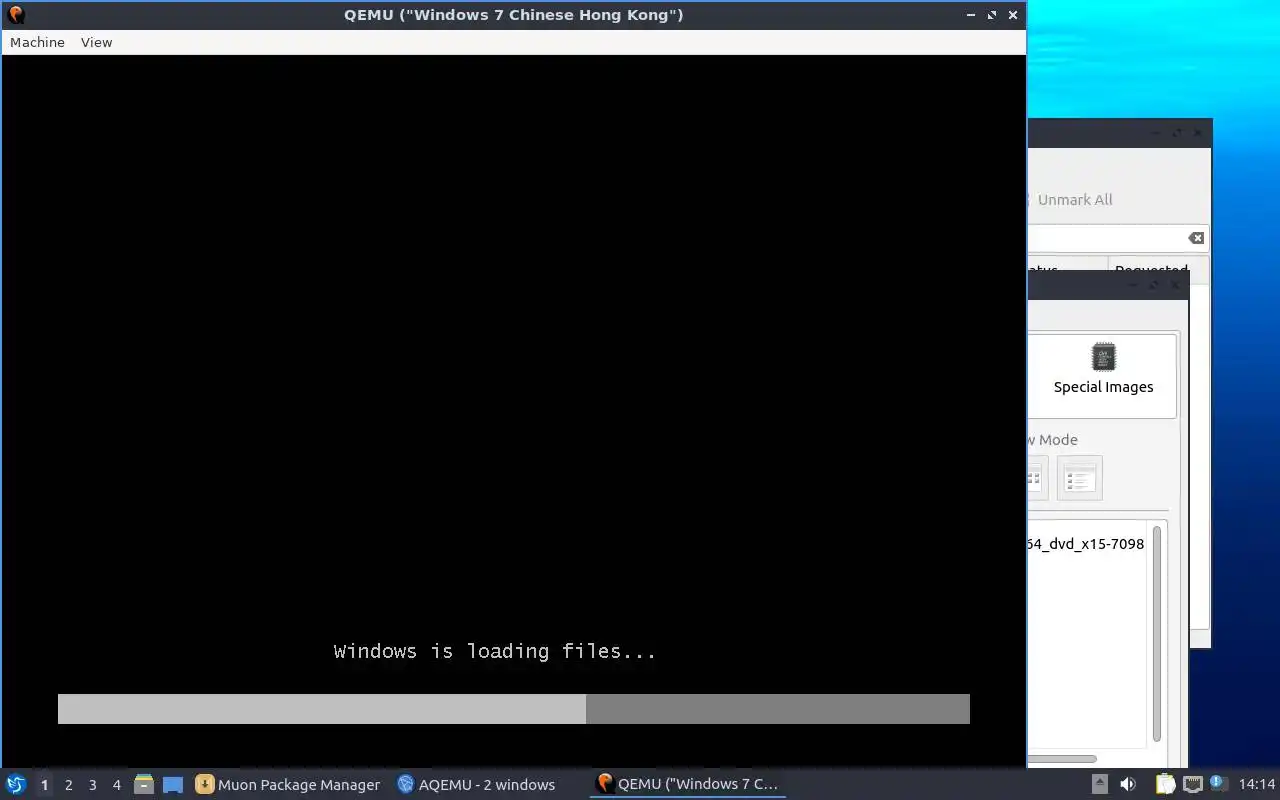Expand the hidden system tray icons
1280x800 pixels.
point(1099,785)
